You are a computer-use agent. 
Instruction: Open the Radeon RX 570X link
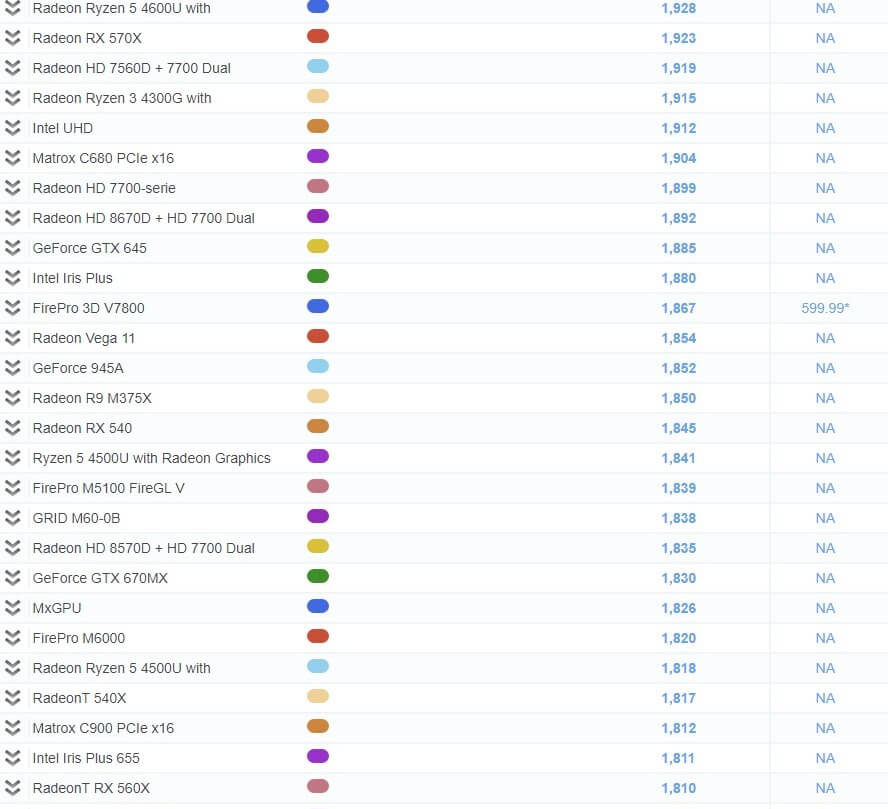click(87, 38)
